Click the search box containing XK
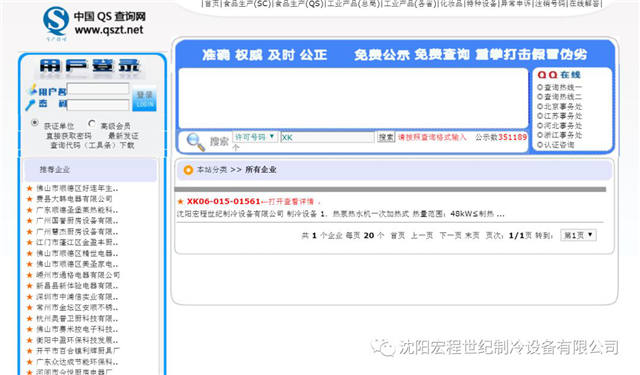Viewport: 640px width, 375px height. [327, 138]
